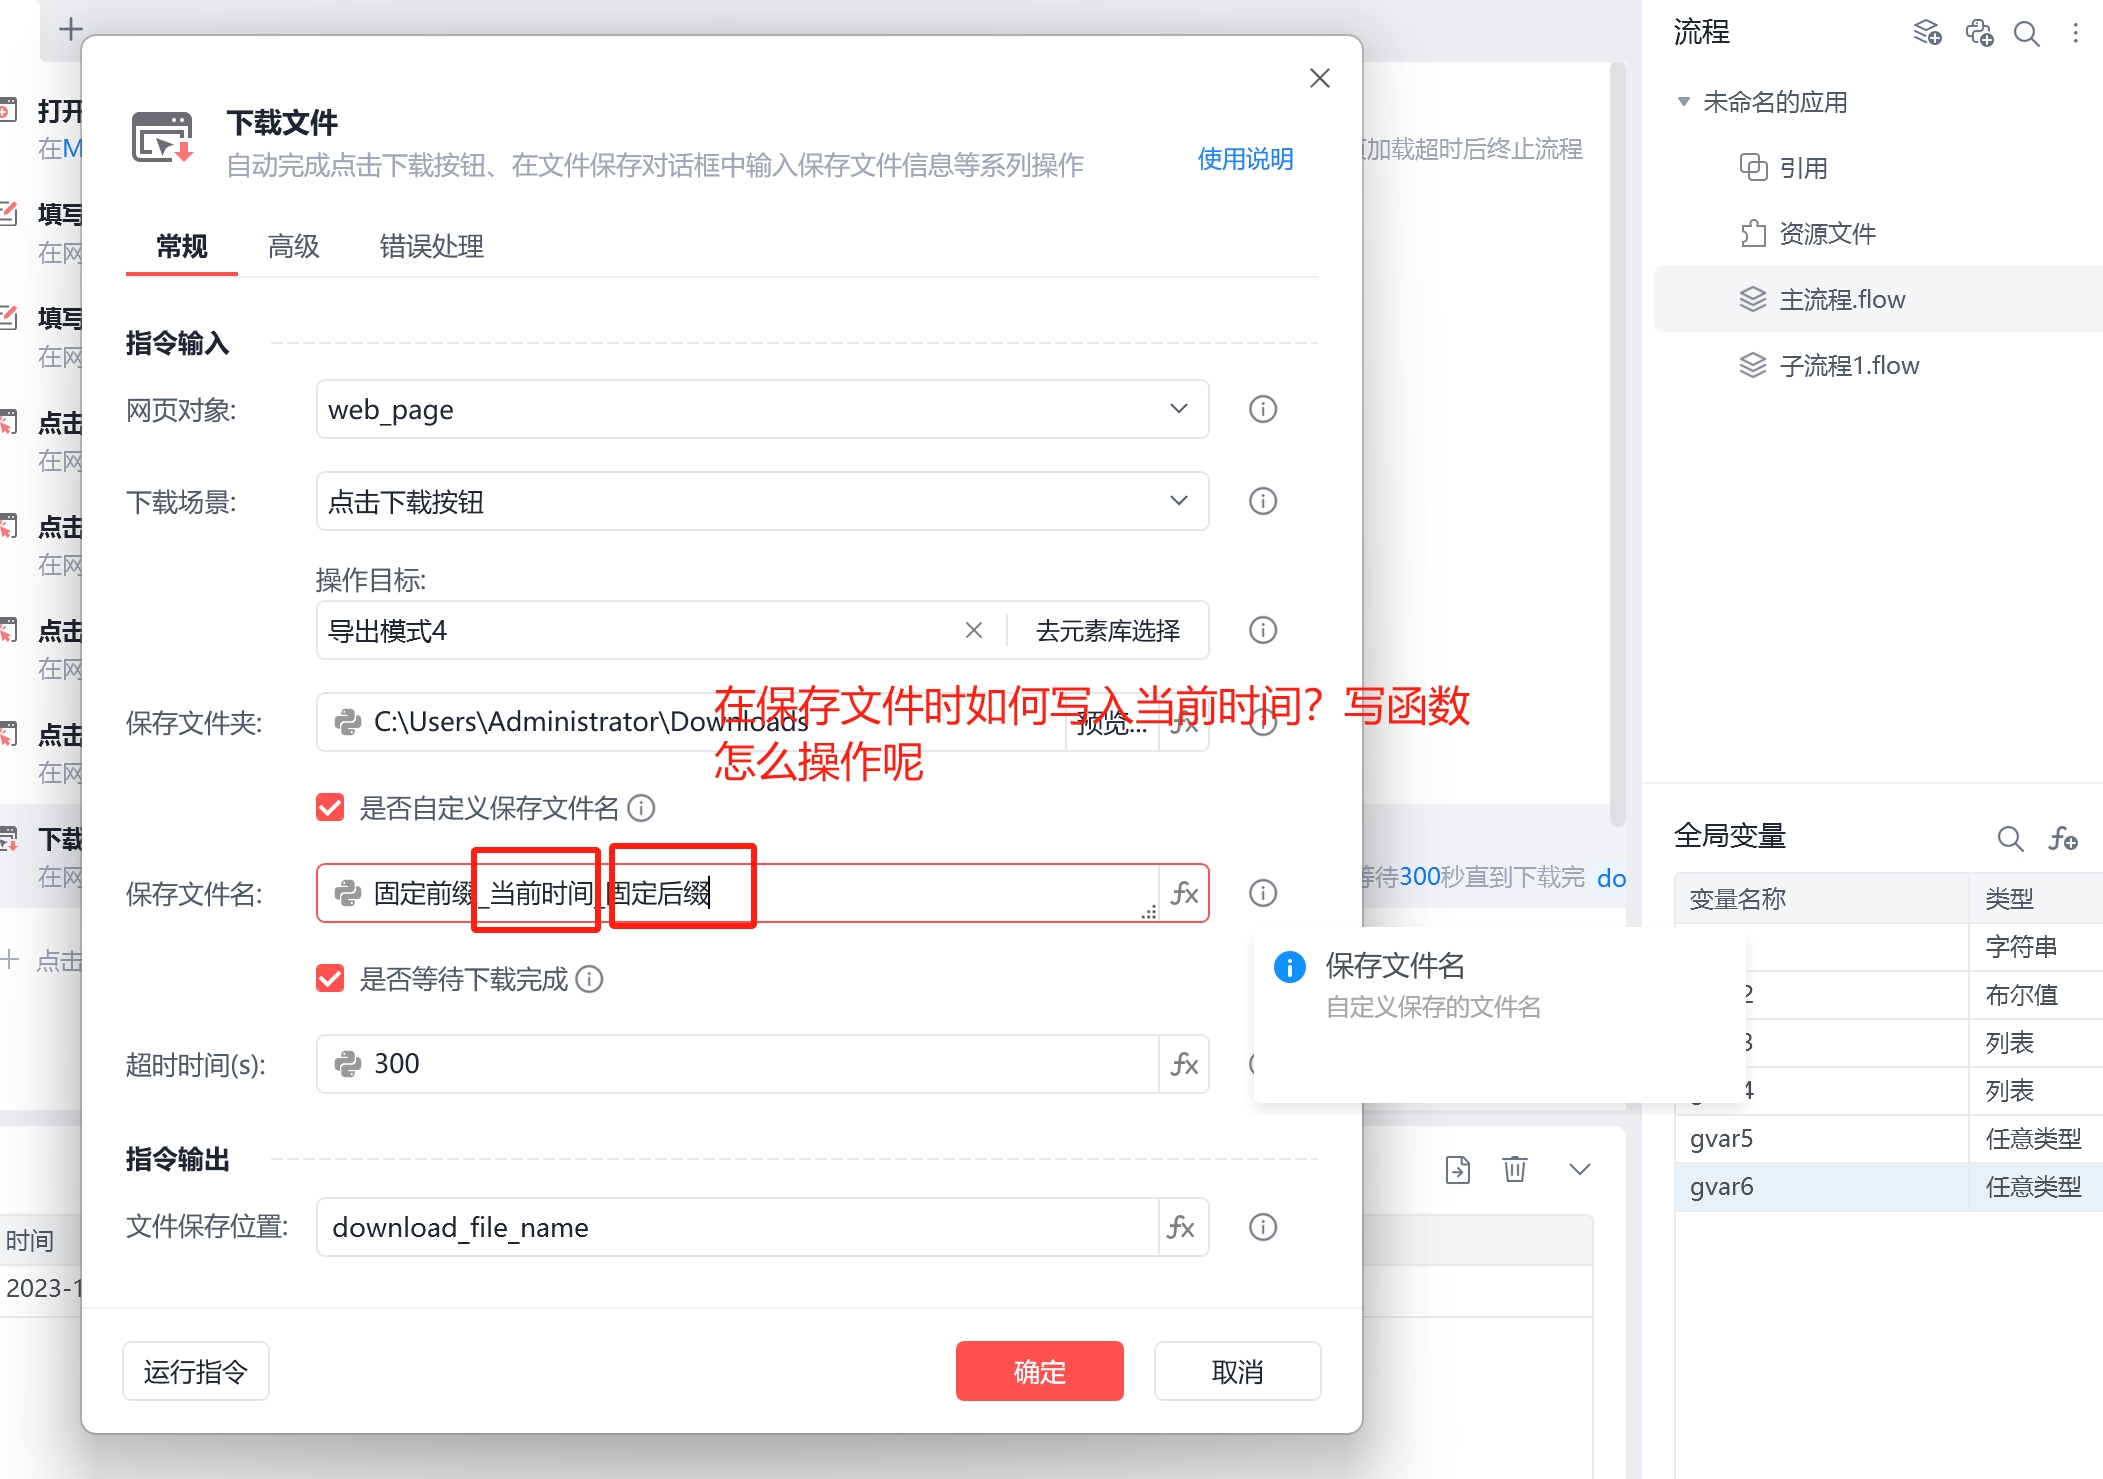The image size is (2103, 1479).
Task: Click info icon next to 操作目标
Action: (1263, 630)
